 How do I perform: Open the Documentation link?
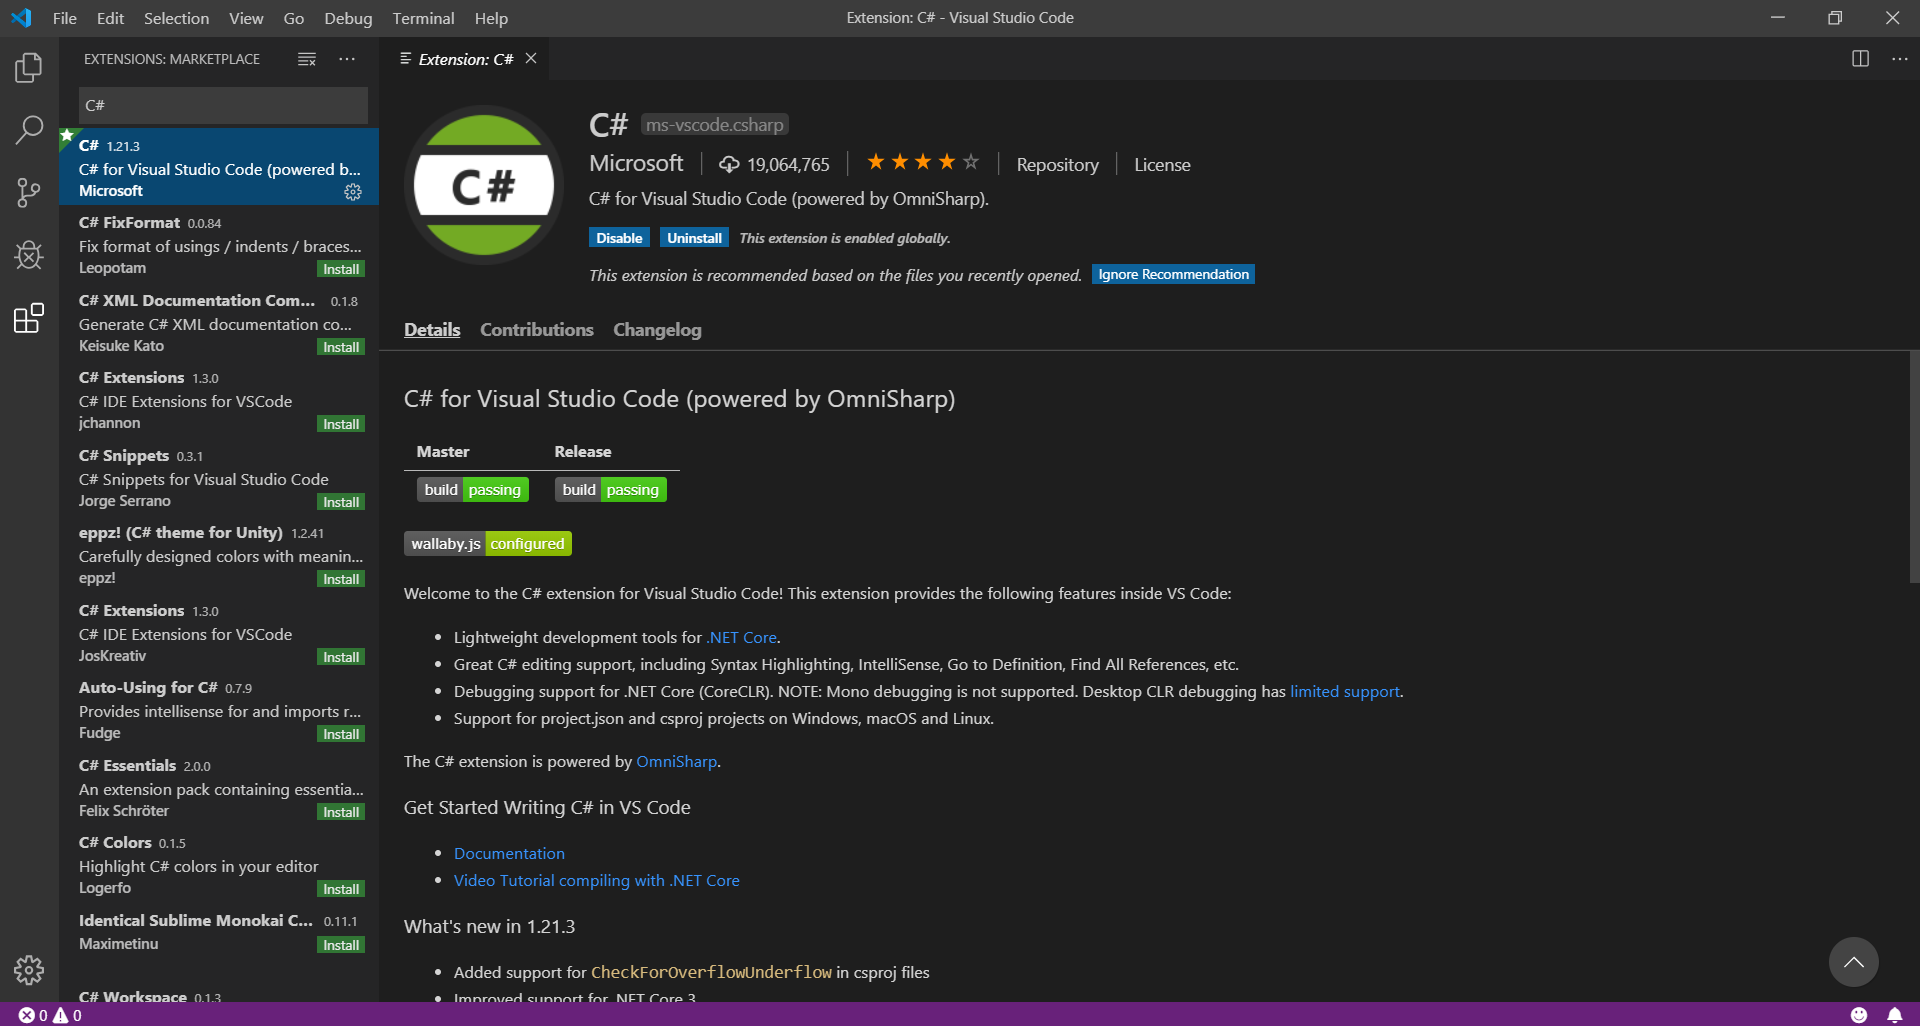tap(509, 853)
